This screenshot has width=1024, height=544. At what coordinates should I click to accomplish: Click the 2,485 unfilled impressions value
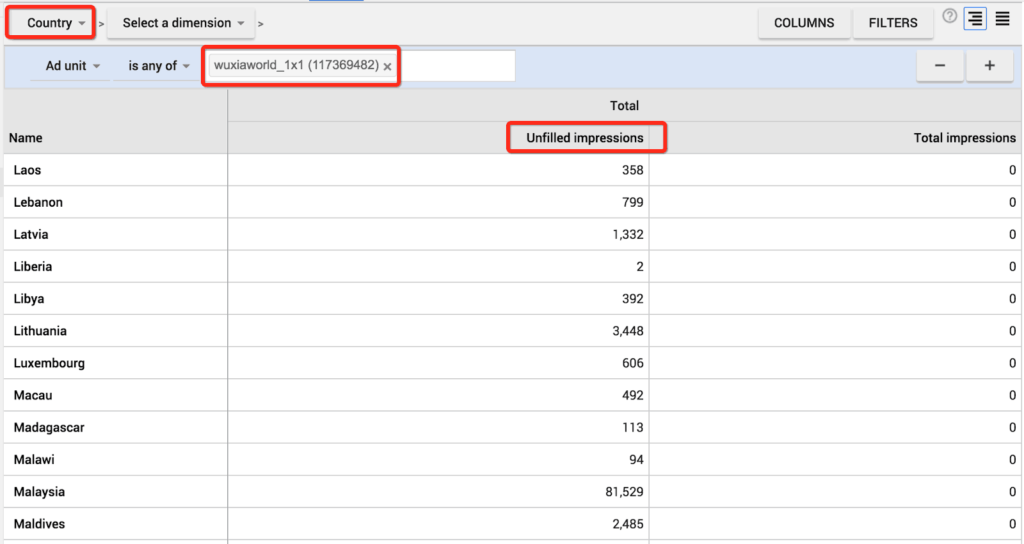click(x=628, y=524)
